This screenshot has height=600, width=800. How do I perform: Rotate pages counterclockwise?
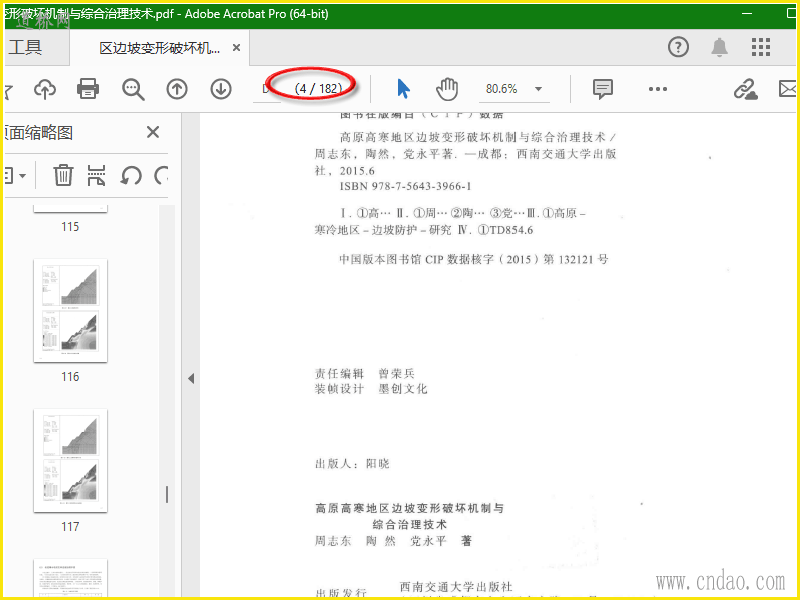pos(131,176)
